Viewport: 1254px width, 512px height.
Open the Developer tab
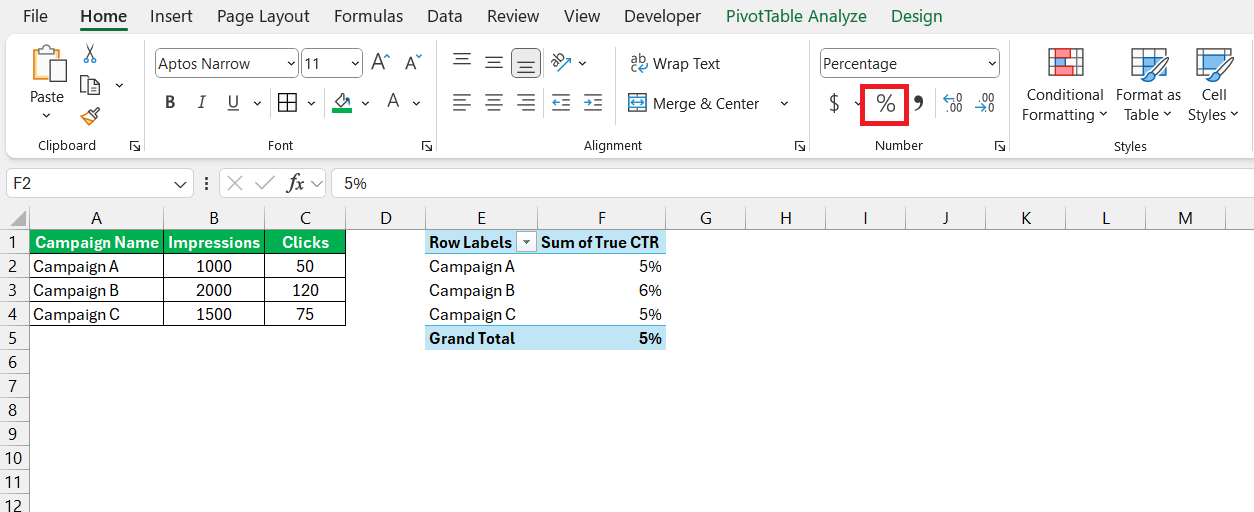[x=662, y=16]
